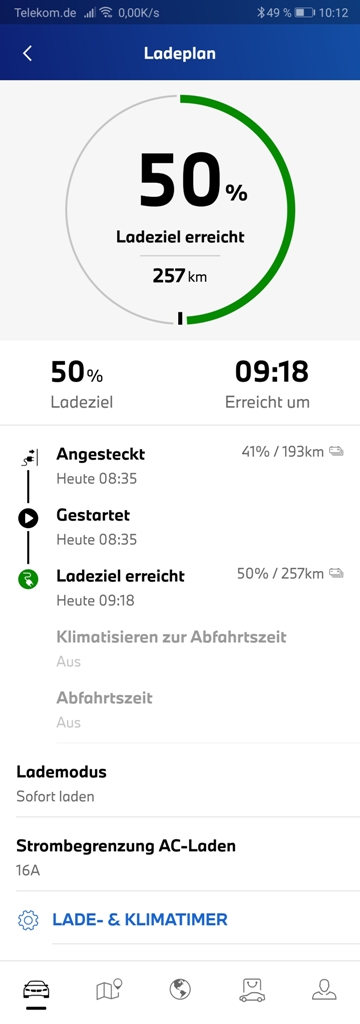Open the profile tab icon
Image resolution: width=360 pixels, height=1024 pixels.
tap(323, 990)
